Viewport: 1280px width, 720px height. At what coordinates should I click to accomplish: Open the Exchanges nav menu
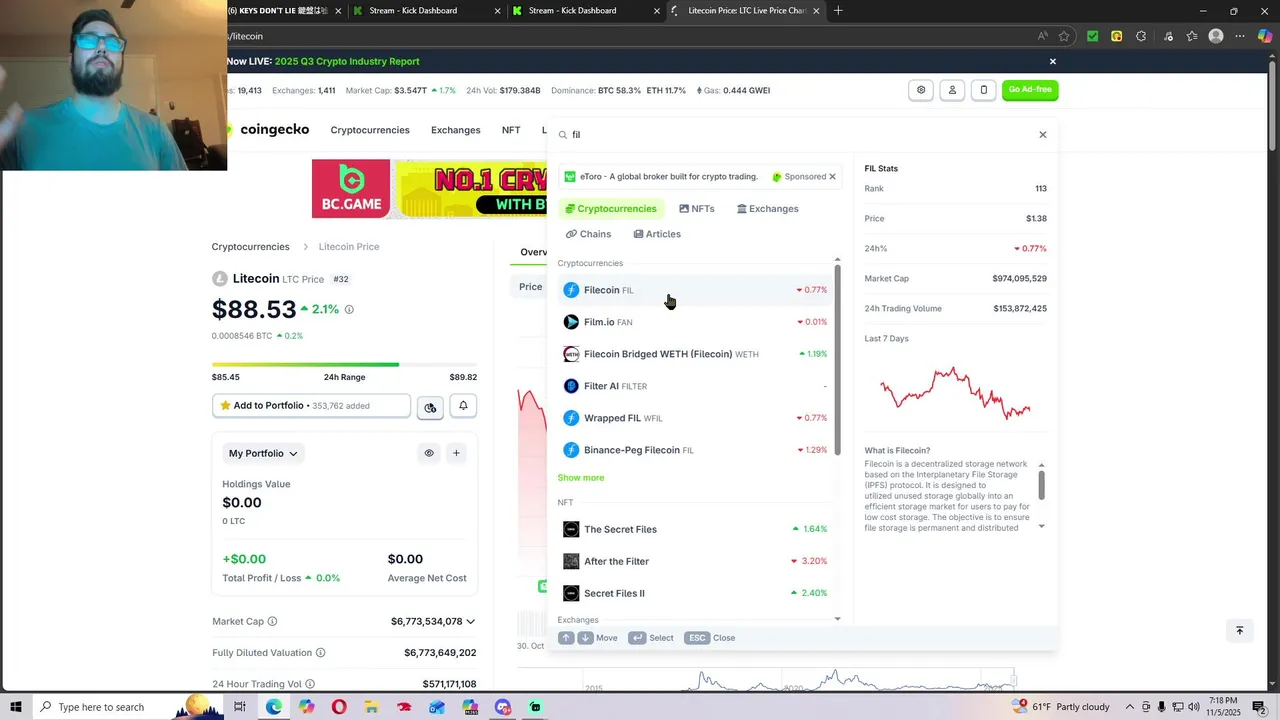click(456, 130)
